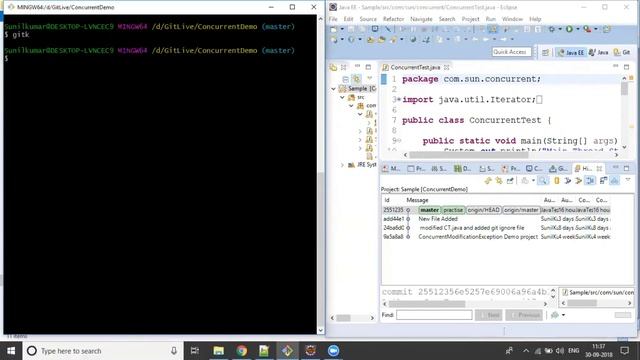Toggle the Show all branches icon in History

(614, 180)
